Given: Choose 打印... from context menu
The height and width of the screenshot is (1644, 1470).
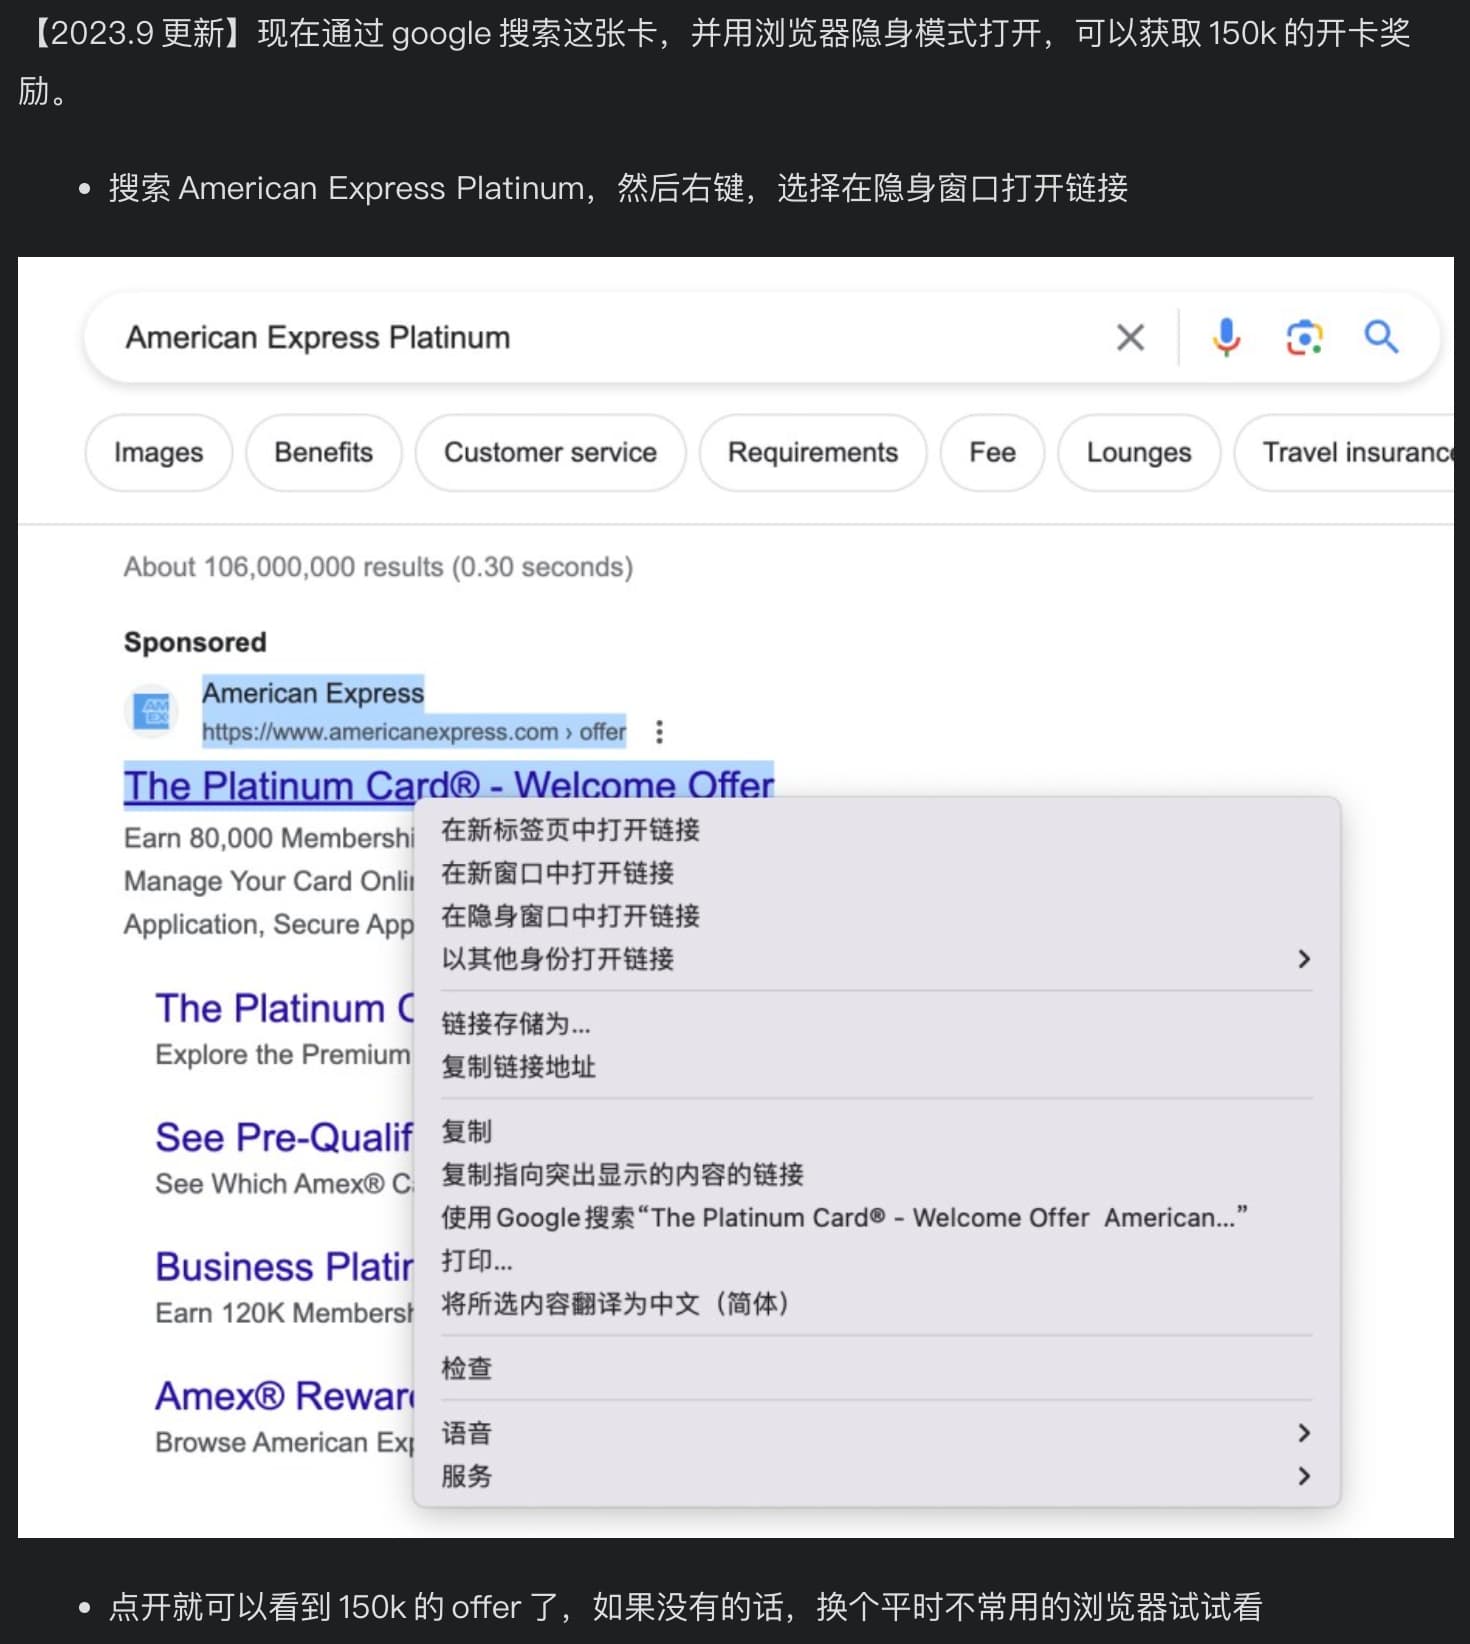Looking at the screenshot, I should [x=876, y=1261].
